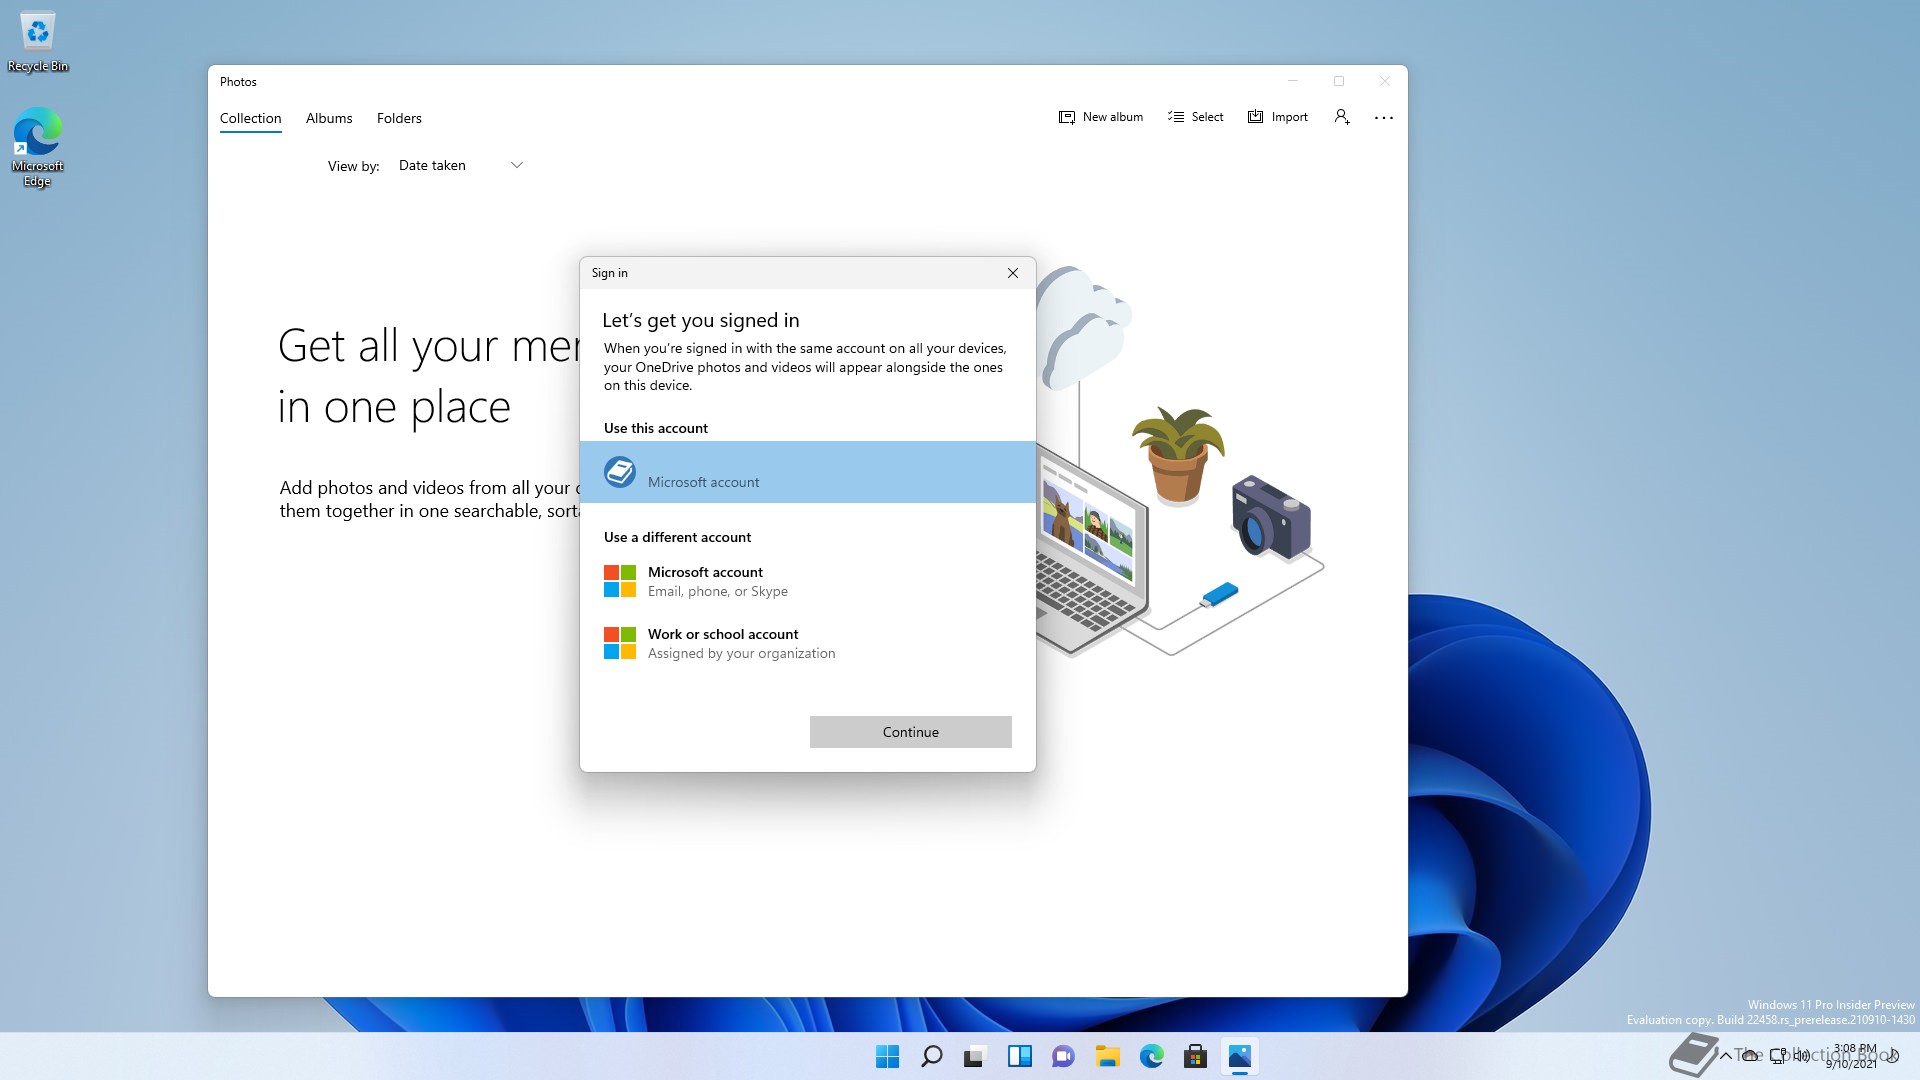1920x1080 pixels.
Task: Click the New album label text
Action: click(x=1113, y=117)
